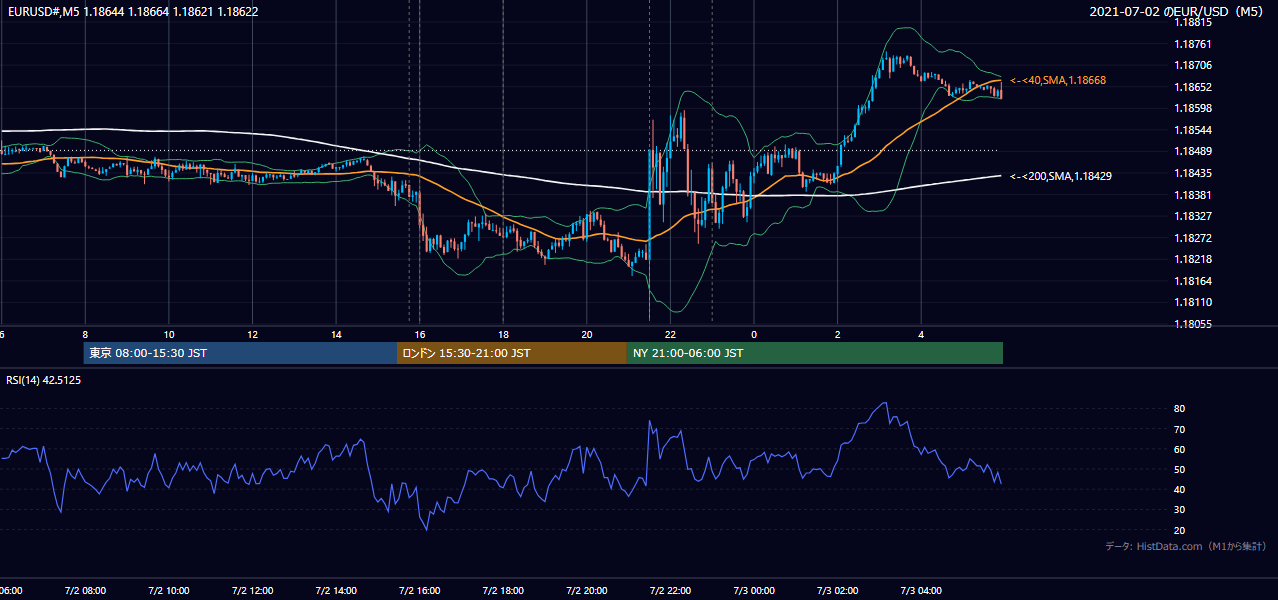
Task: Click price axis value 1.18110
Action: (1194, 302)
